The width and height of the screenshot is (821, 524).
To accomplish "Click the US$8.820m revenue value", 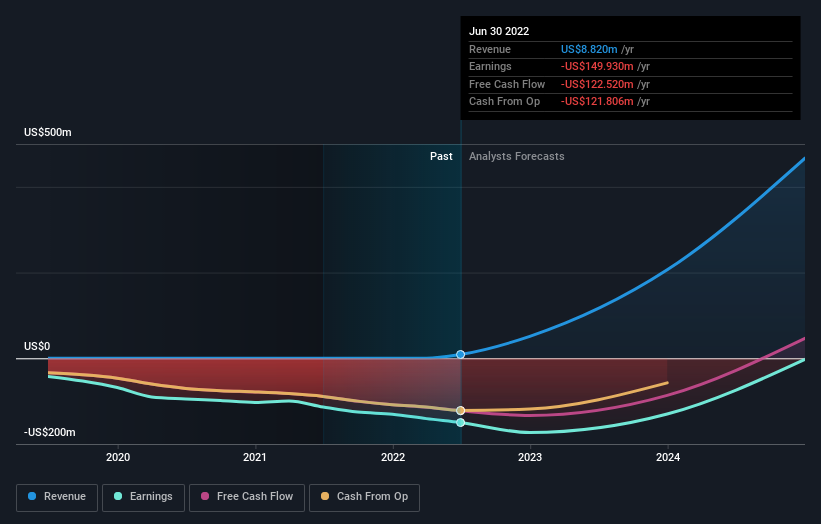I will [589, 49].
